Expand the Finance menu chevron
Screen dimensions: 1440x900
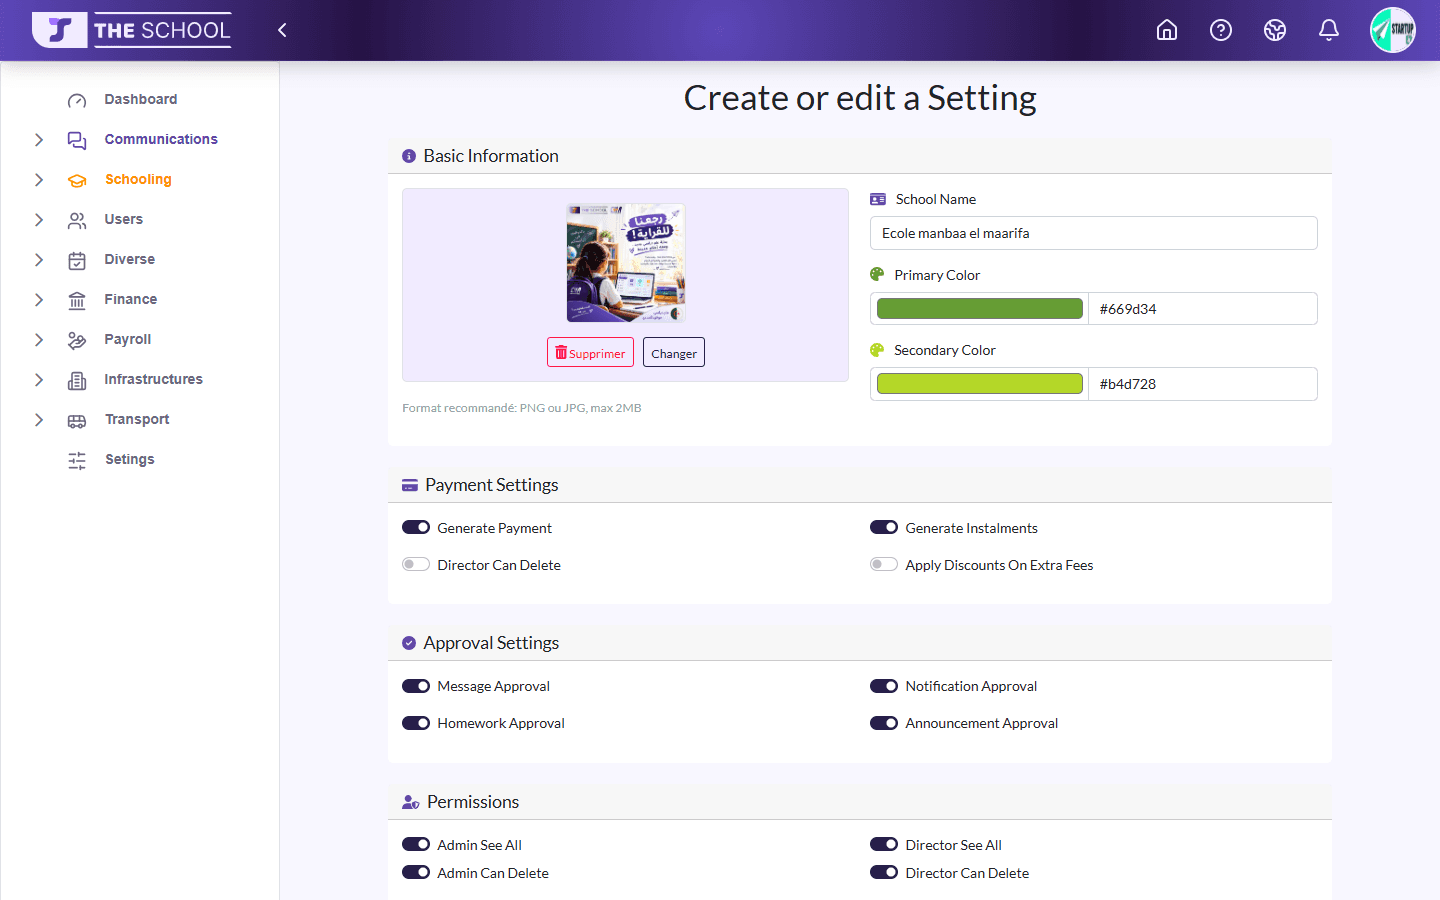point(39,300)
